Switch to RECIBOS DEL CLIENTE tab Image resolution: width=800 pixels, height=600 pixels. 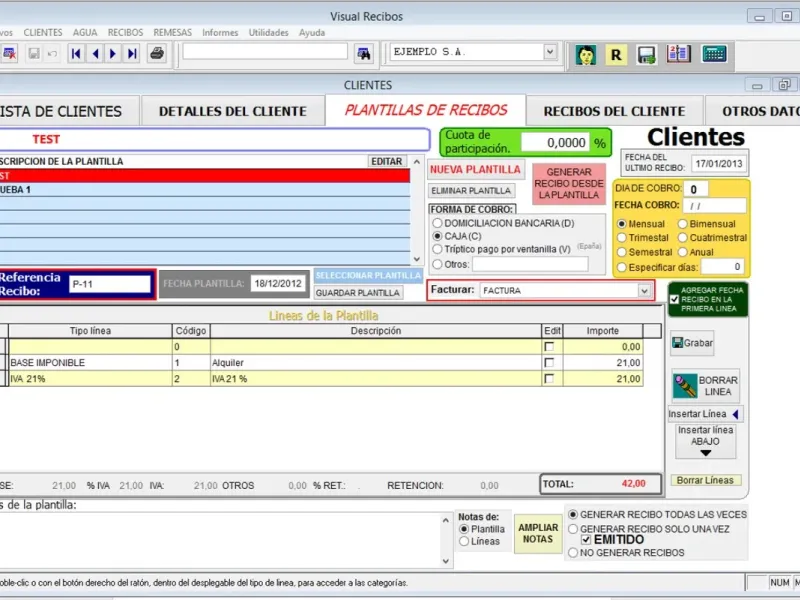click(x=614, y=111)
